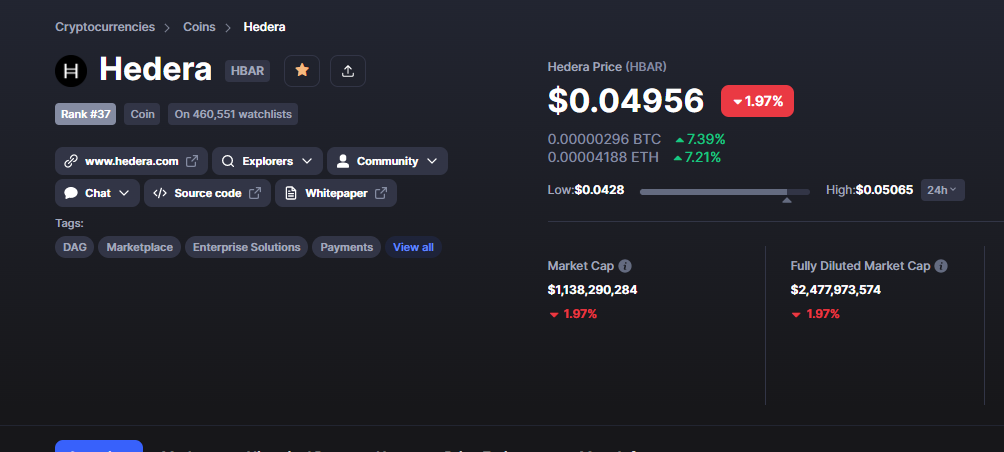Click the external link icon beside www.hedera.com
1004x452 pixels.
coord(191,161)
